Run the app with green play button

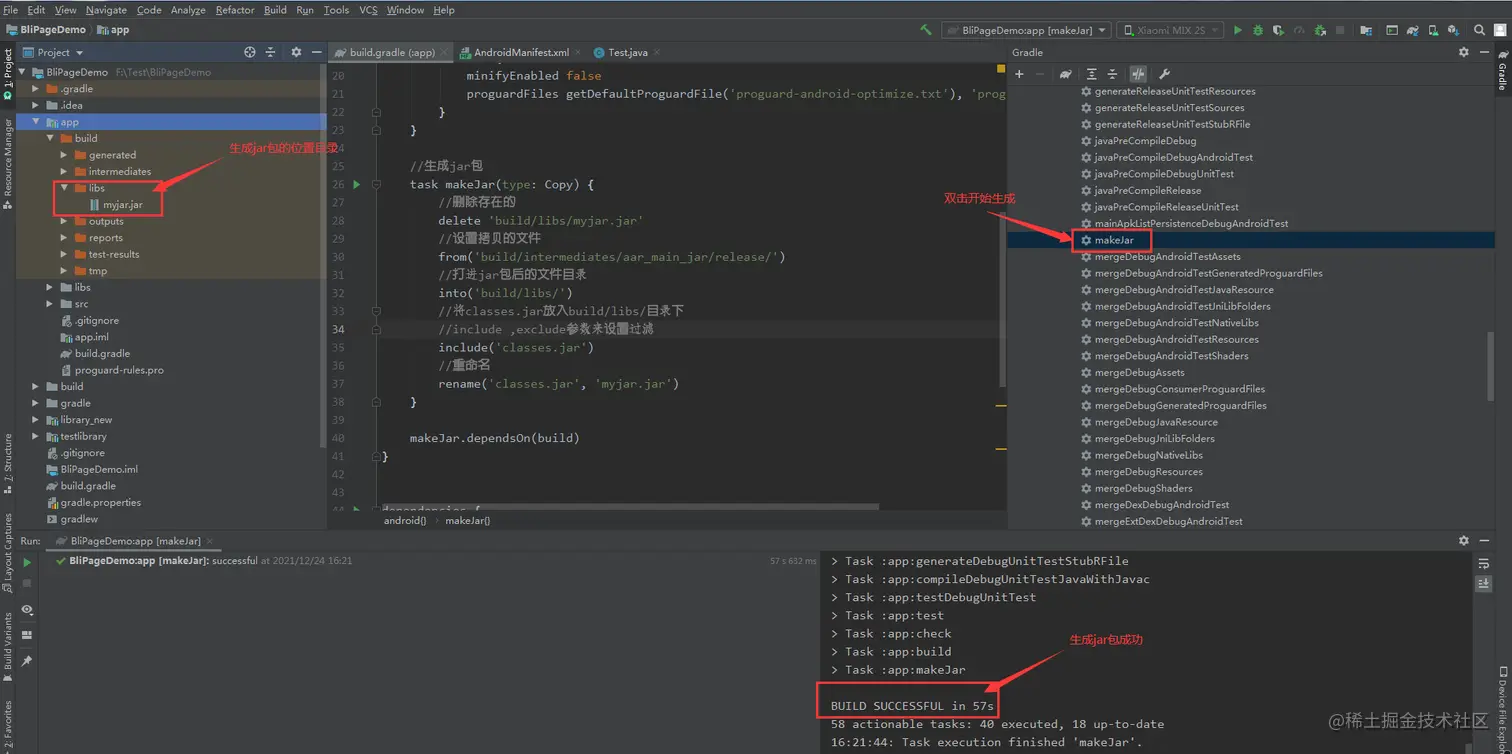pyautogui.click(x=1238, y=30)
